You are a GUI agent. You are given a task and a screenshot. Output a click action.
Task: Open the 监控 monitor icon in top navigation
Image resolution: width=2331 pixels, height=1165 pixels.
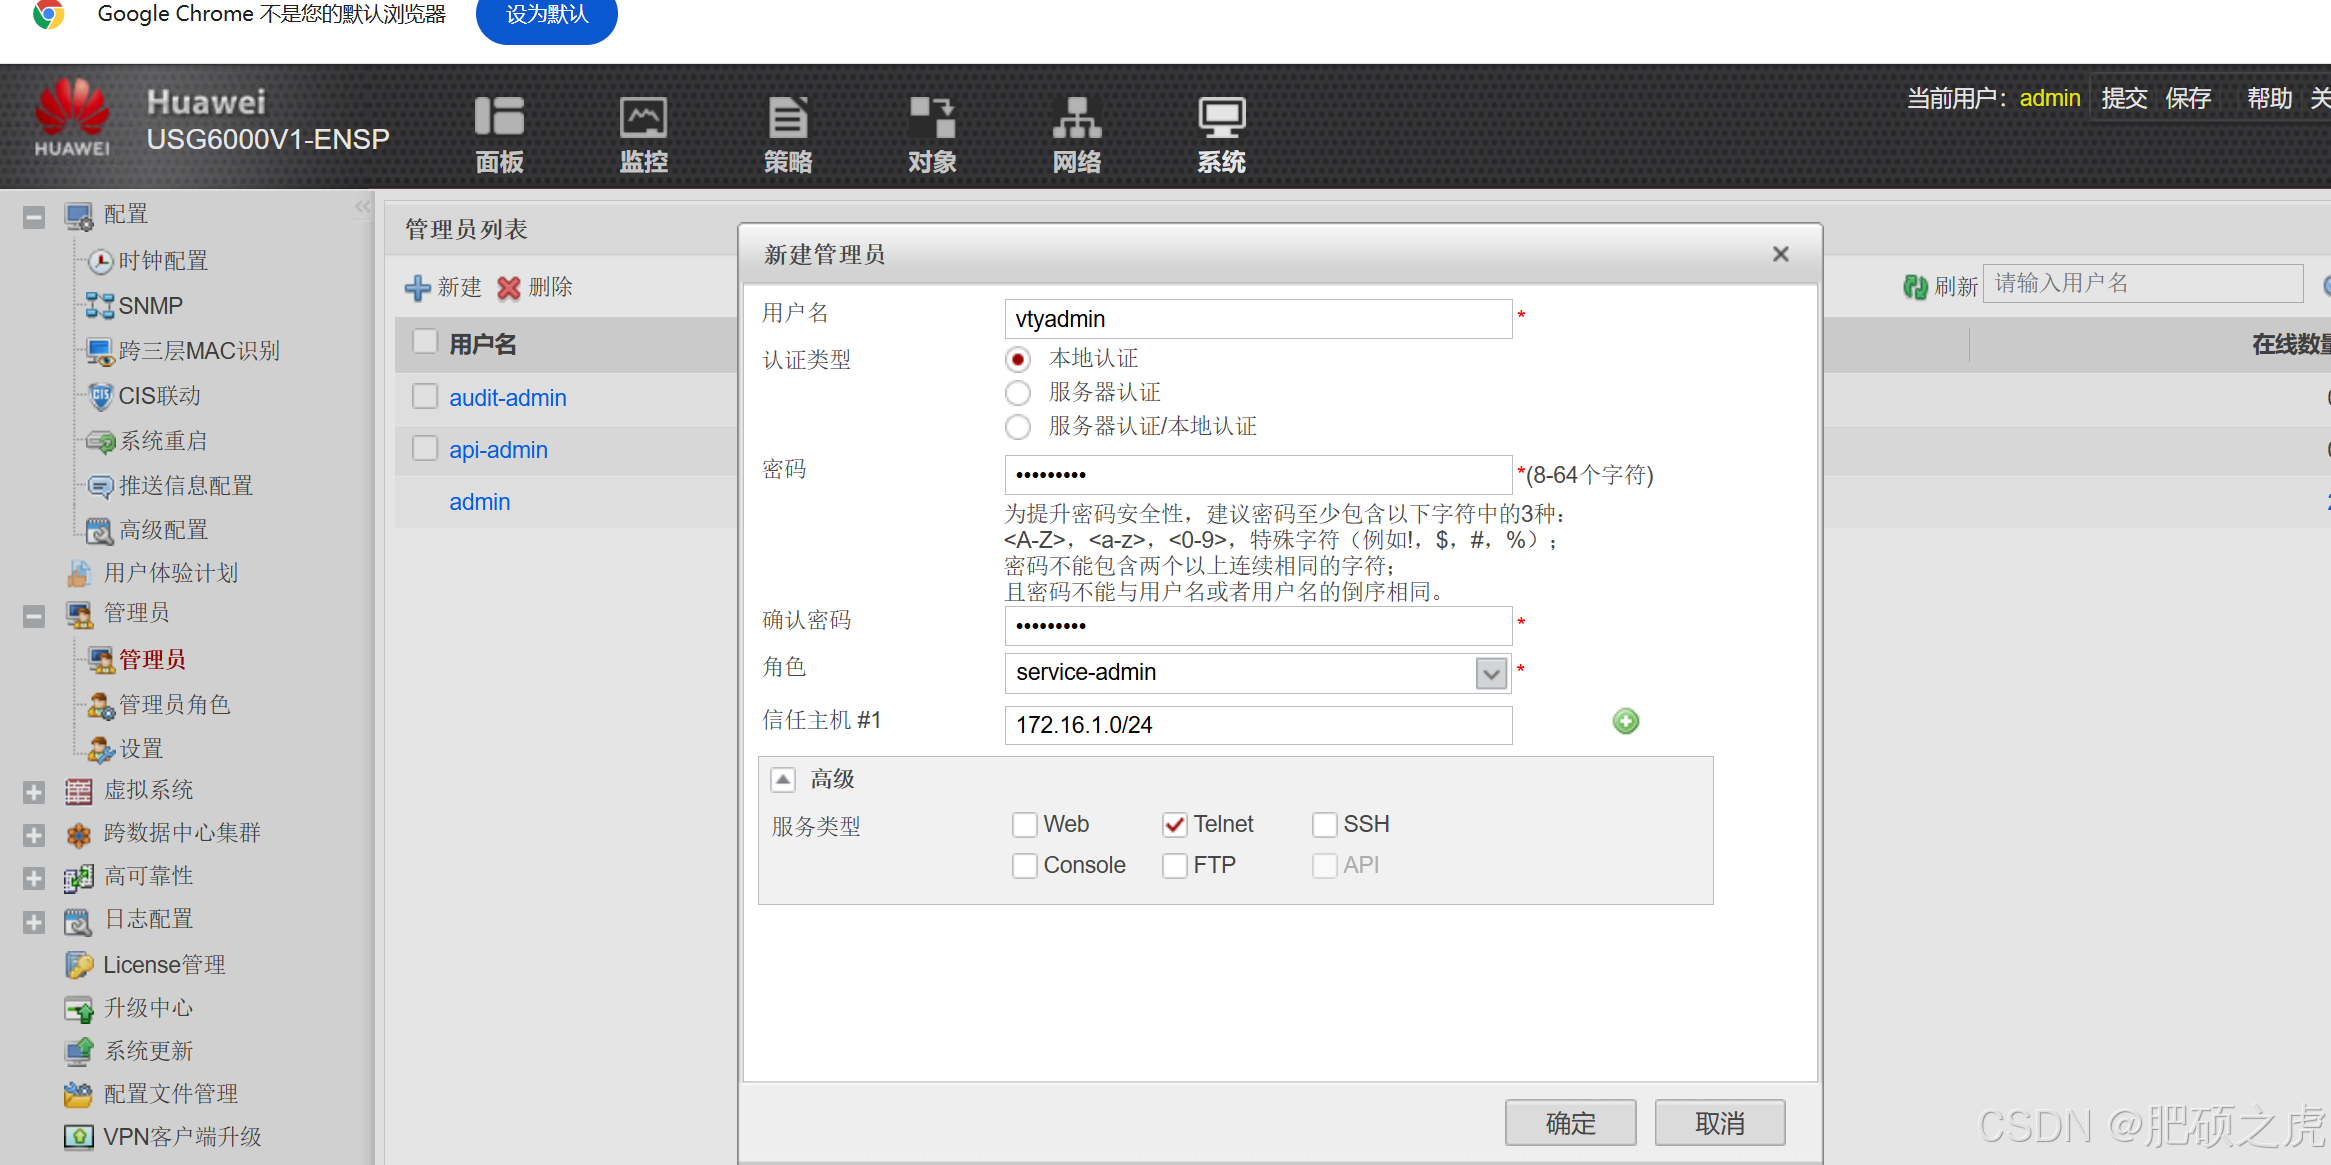[x=643, y=118]
